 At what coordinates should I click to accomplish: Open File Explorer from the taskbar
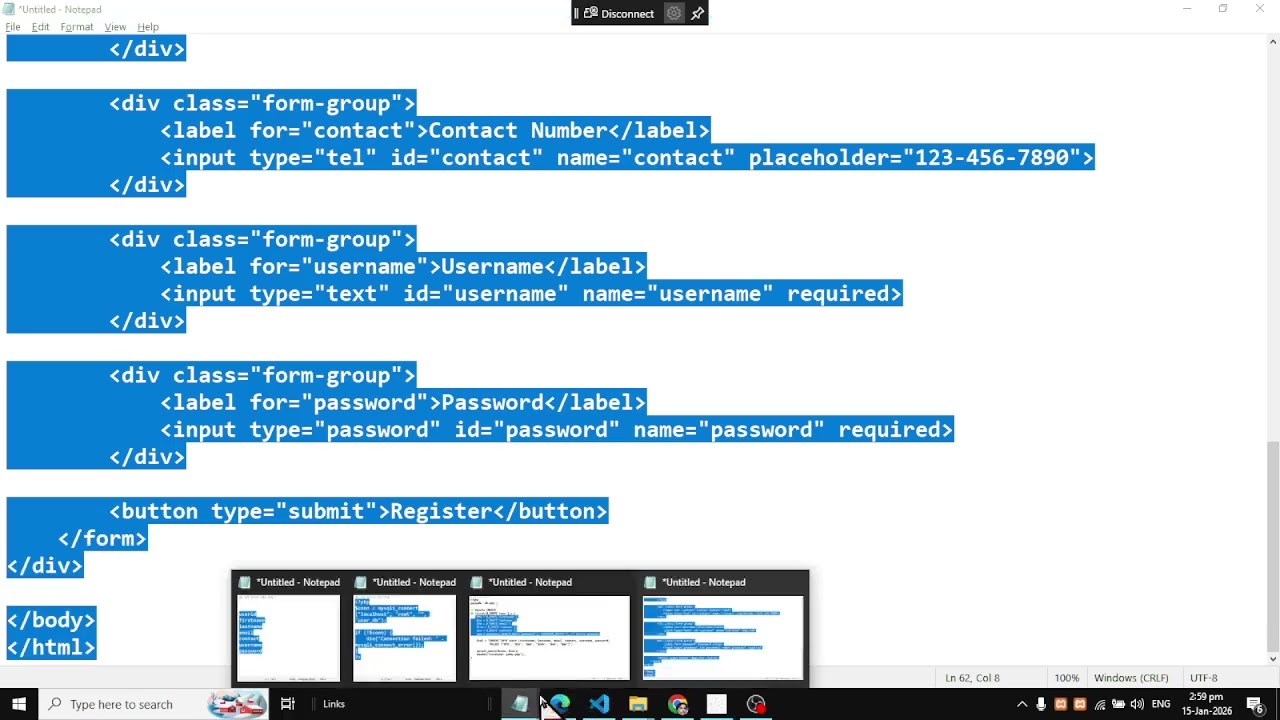coord(638,704)
